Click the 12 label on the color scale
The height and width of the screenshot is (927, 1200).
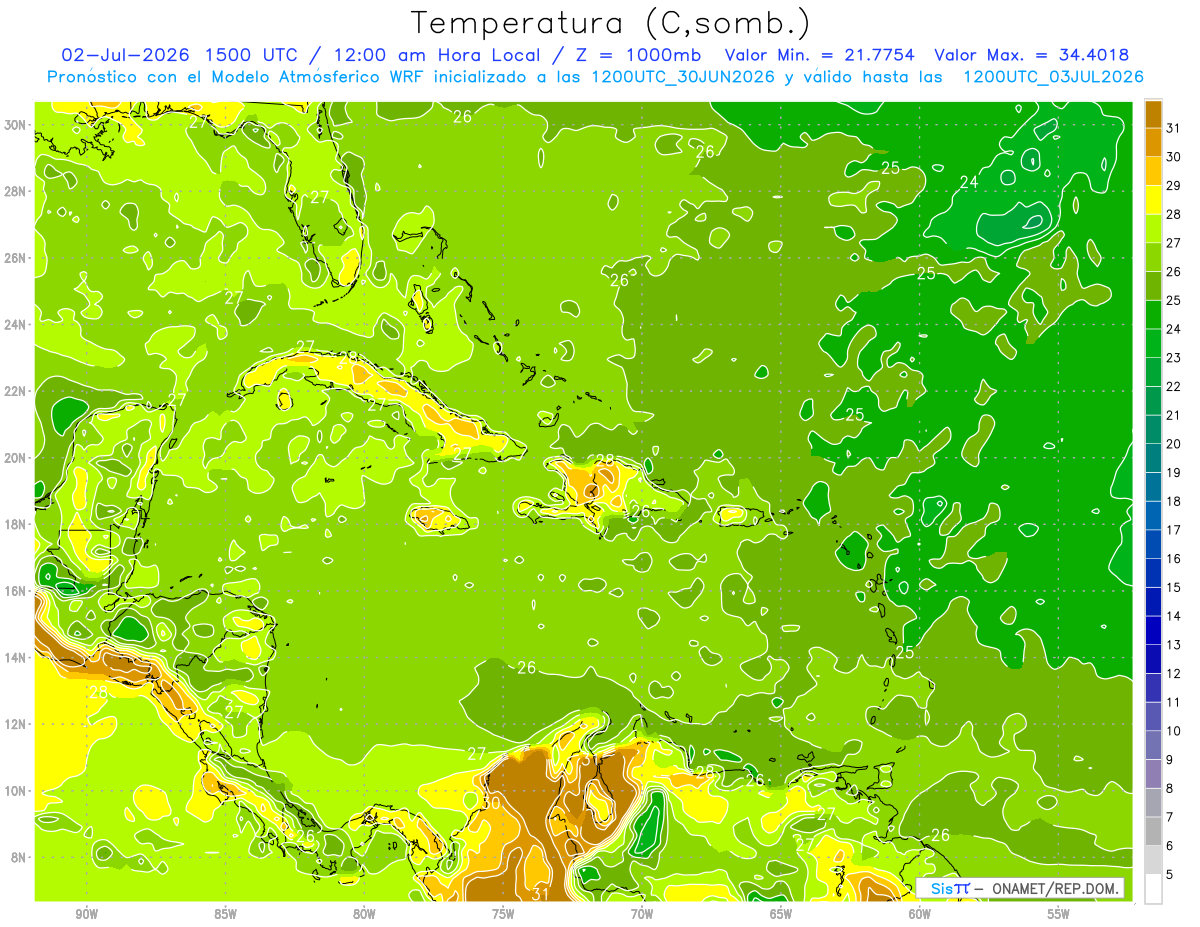click(1174, 674)
